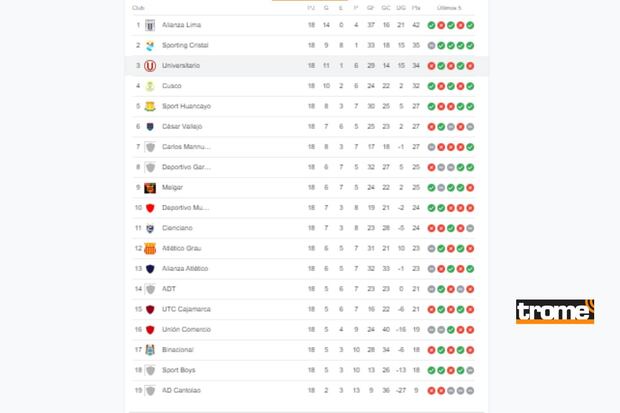Click the Club column header
This screenshot has height=413, width=620.
138,8
